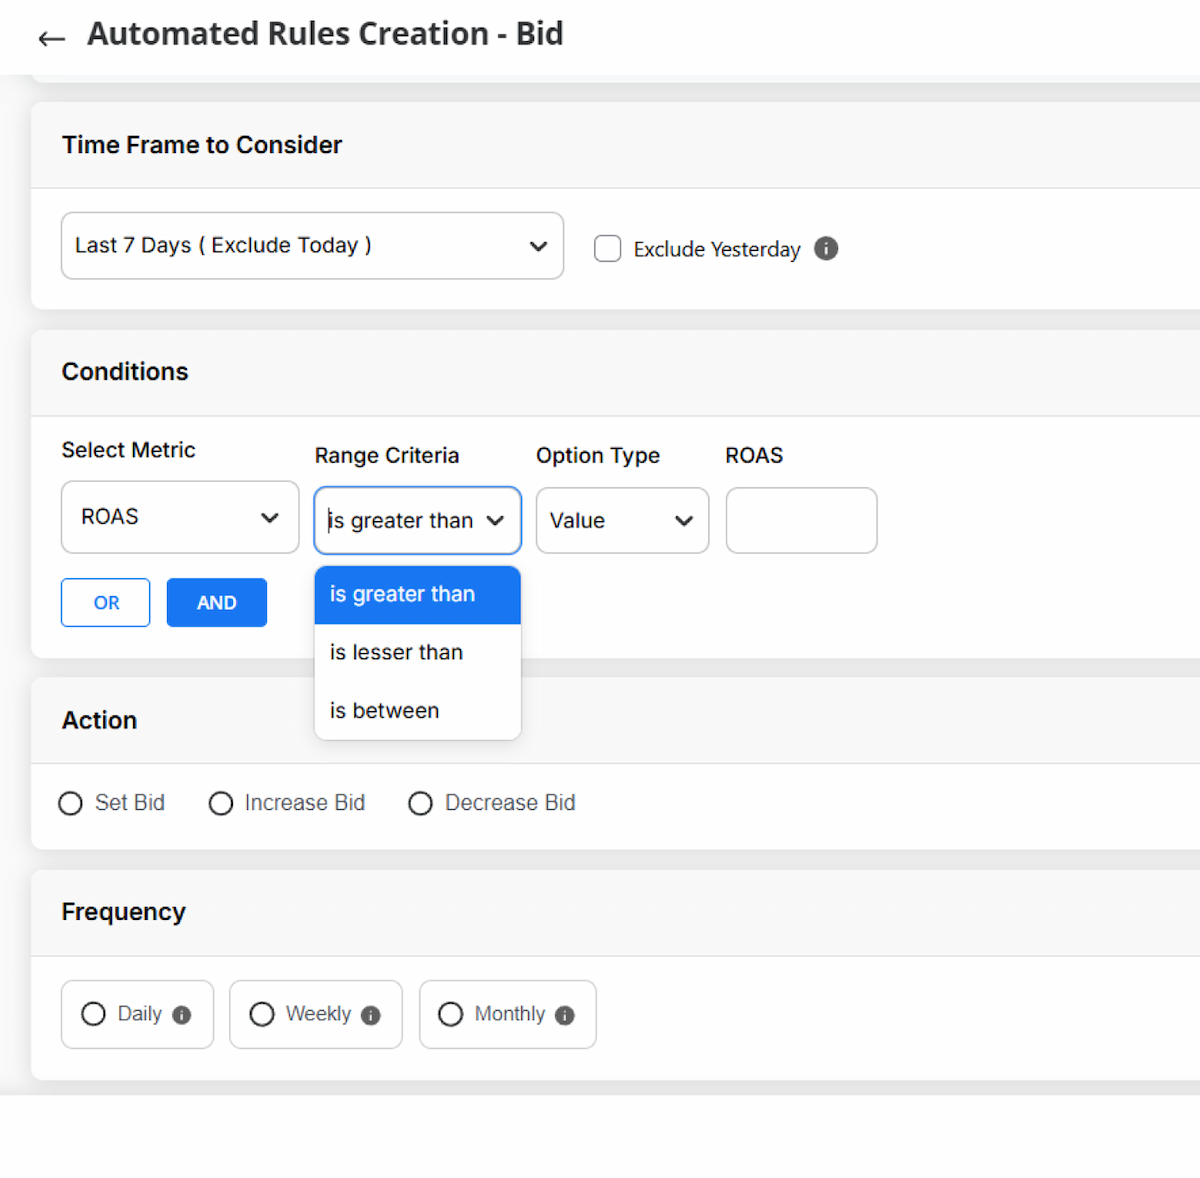Select 'is lesser than' from list
This screenshot has height=1178, width=1200.
point(397,652)
